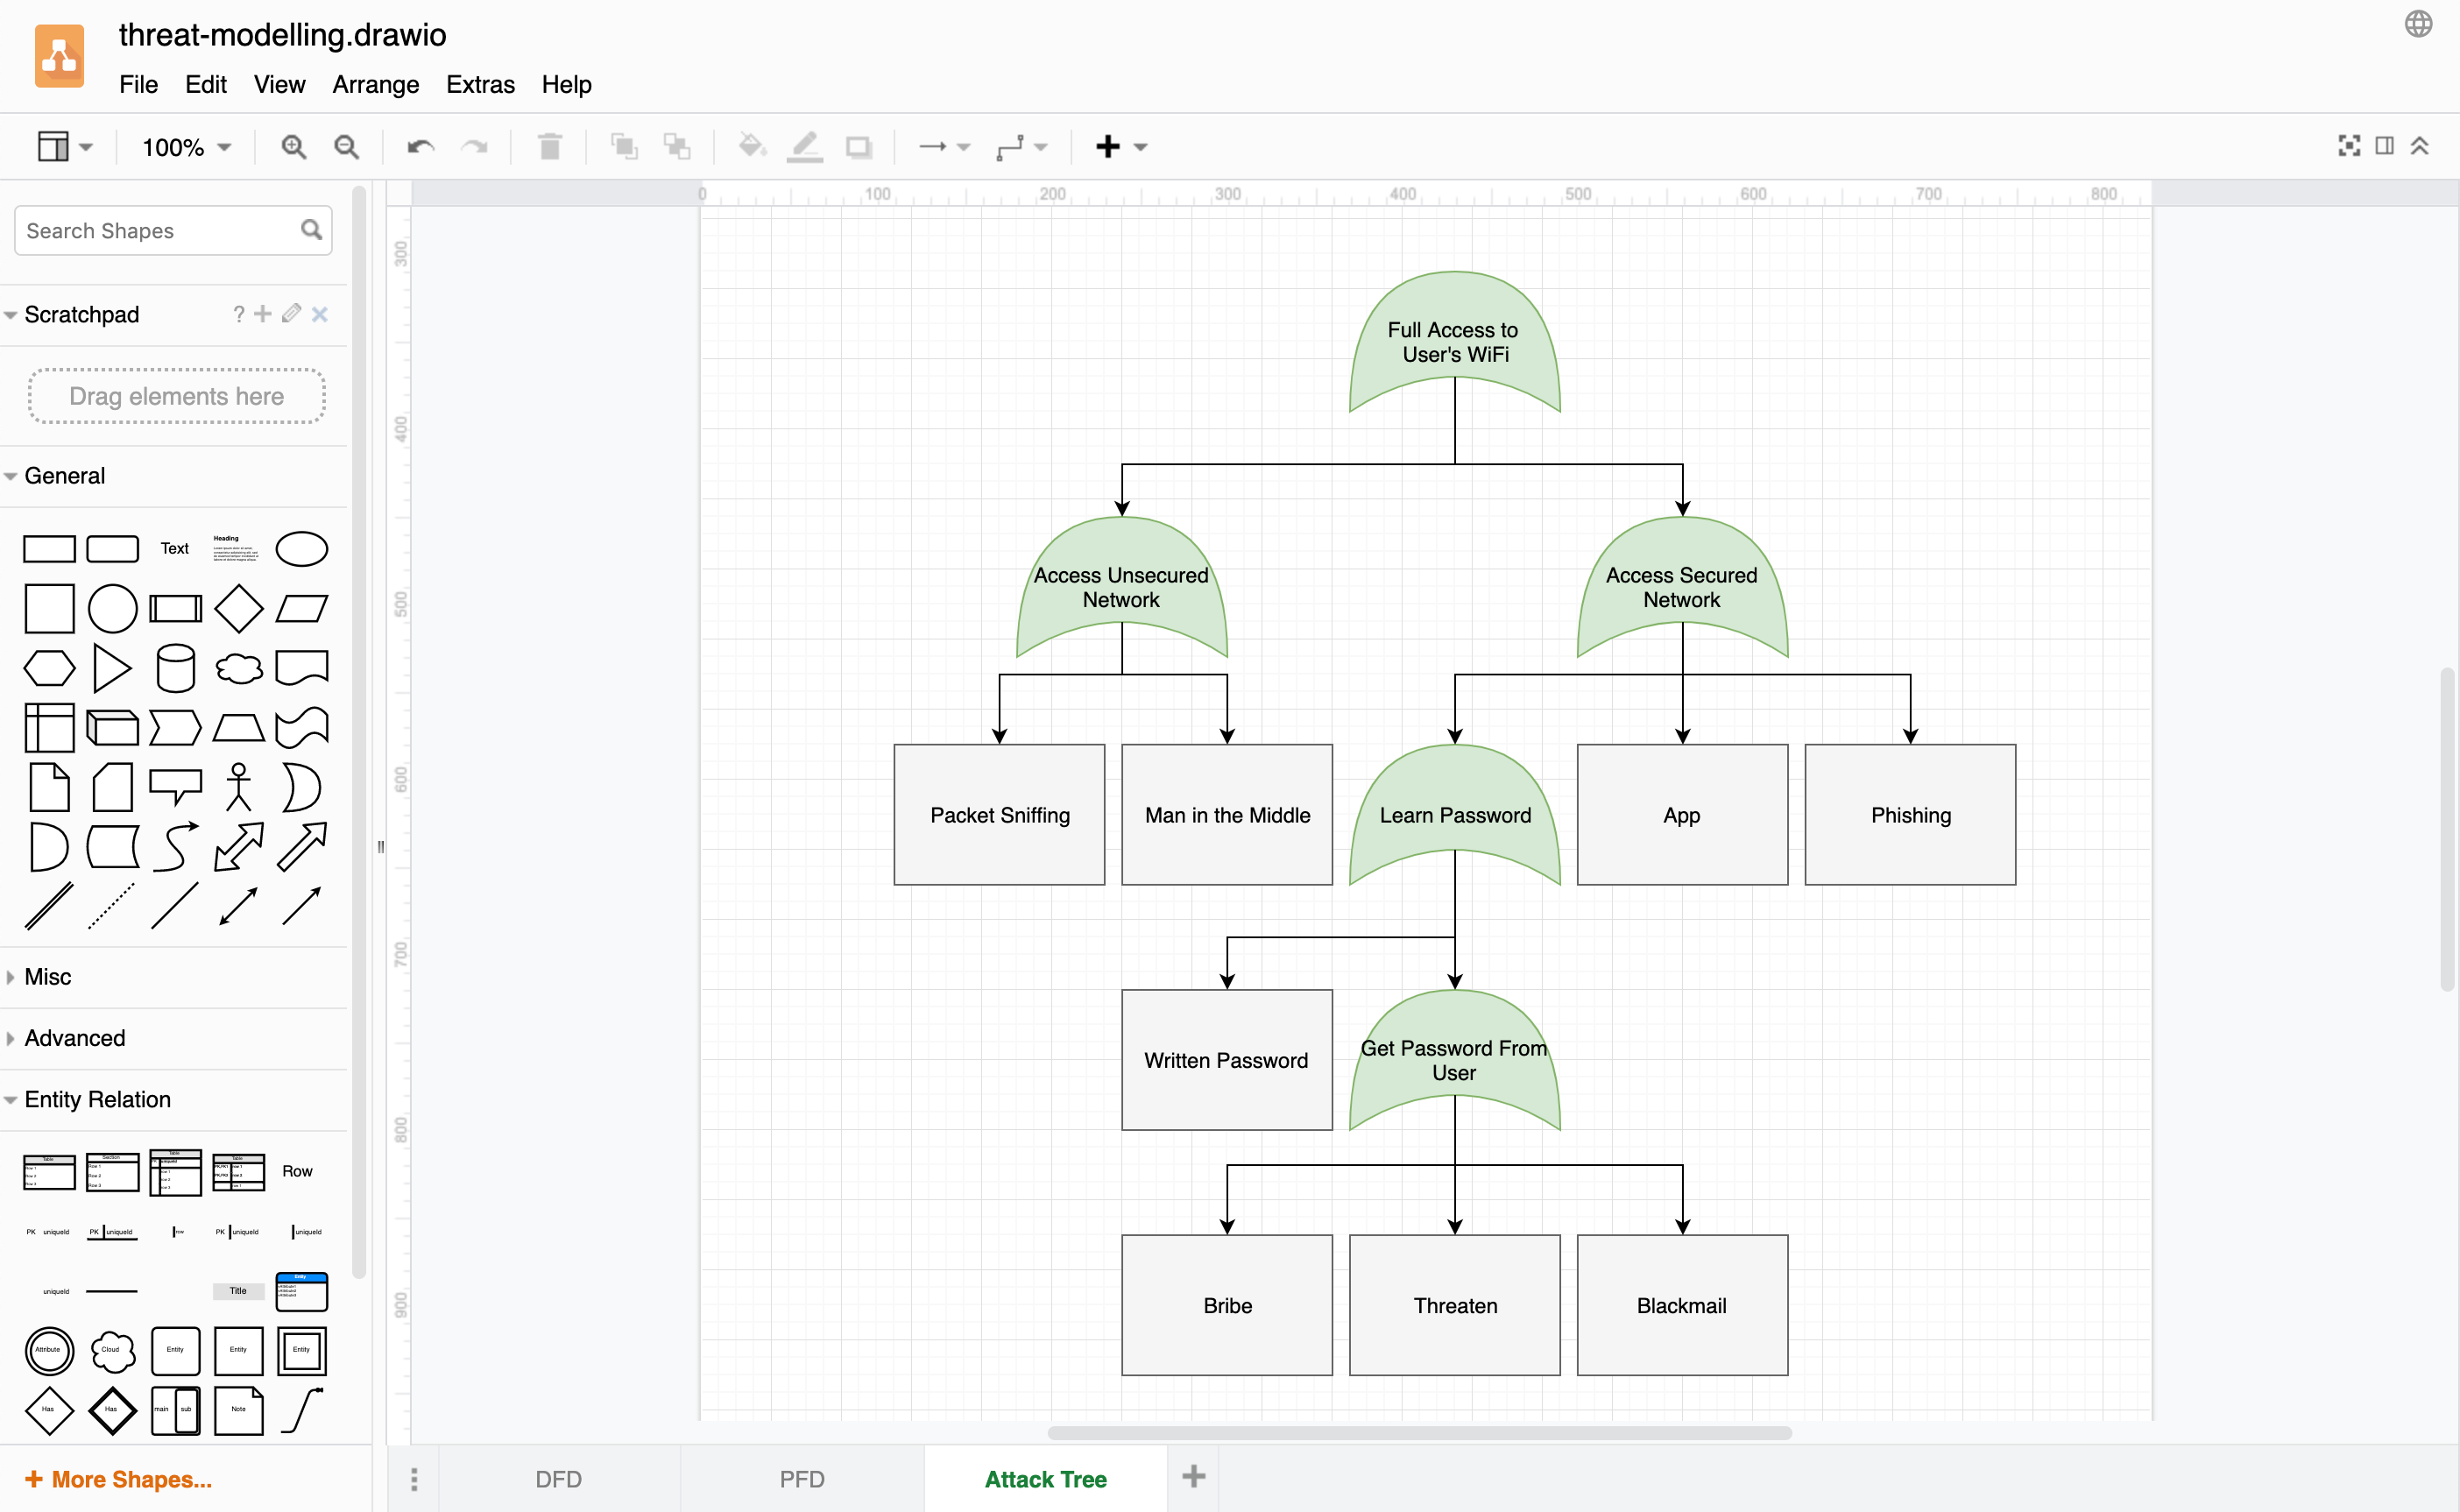The height and width of the screenshot is (1512, 2460).
Task: Expand the General shapes section
Action: click(65, 474)
